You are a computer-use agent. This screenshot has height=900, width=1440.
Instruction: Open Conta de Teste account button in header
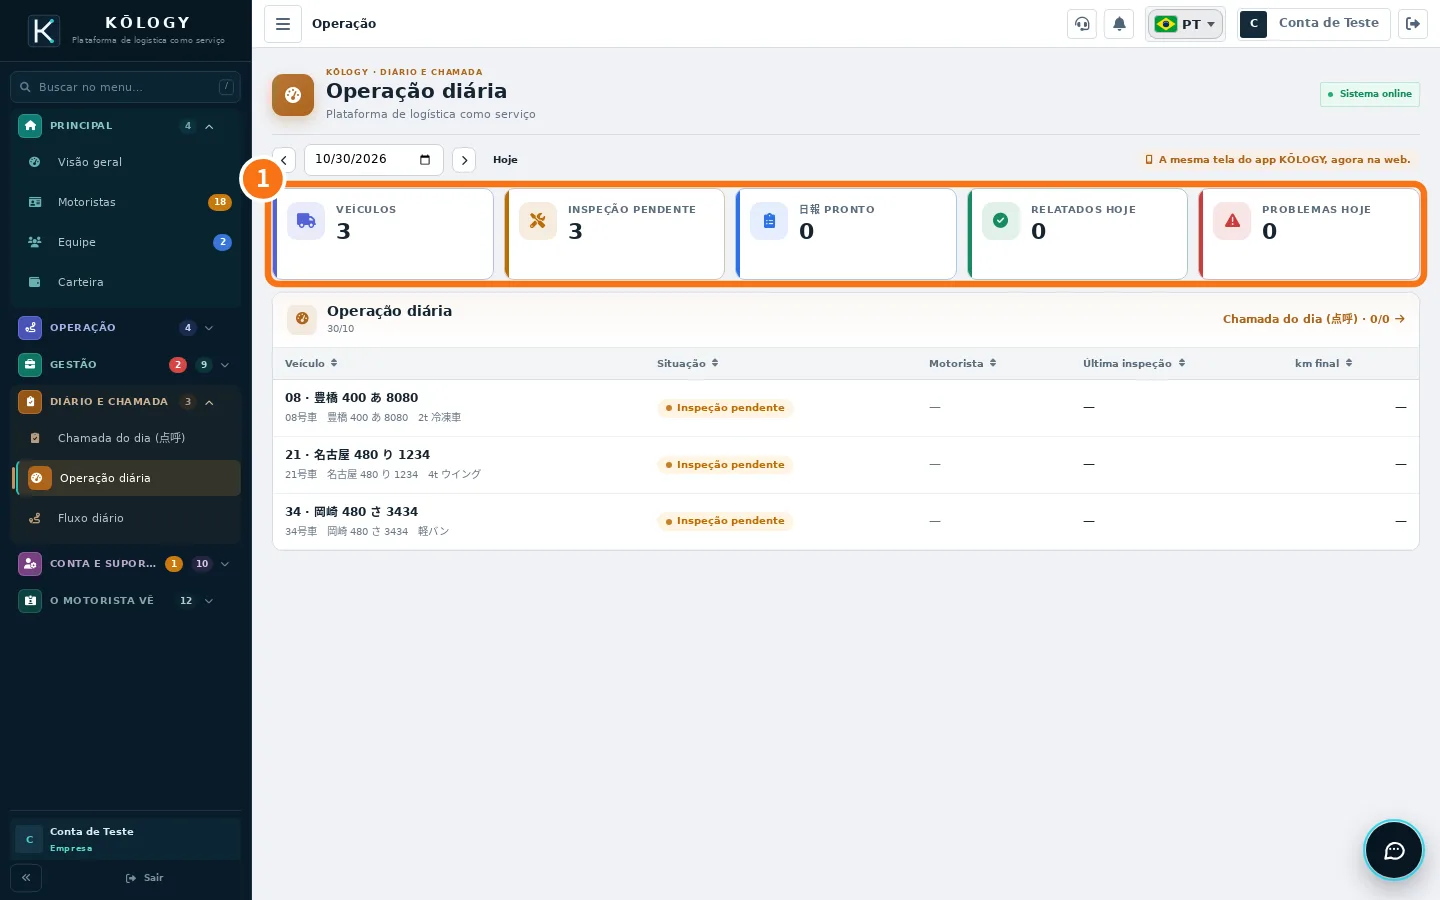point(1314,24)
